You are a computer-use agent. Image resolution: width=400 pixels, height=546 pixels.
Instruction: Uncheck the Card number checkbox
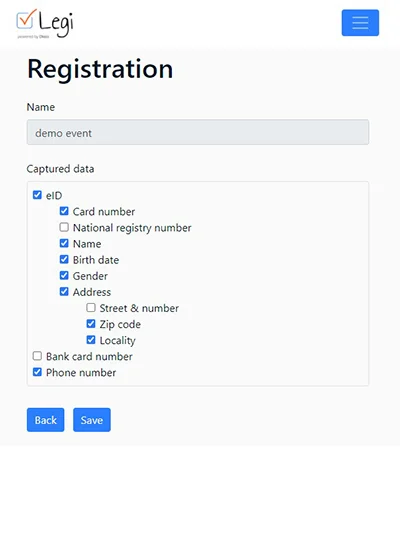(x=64, y=211)
